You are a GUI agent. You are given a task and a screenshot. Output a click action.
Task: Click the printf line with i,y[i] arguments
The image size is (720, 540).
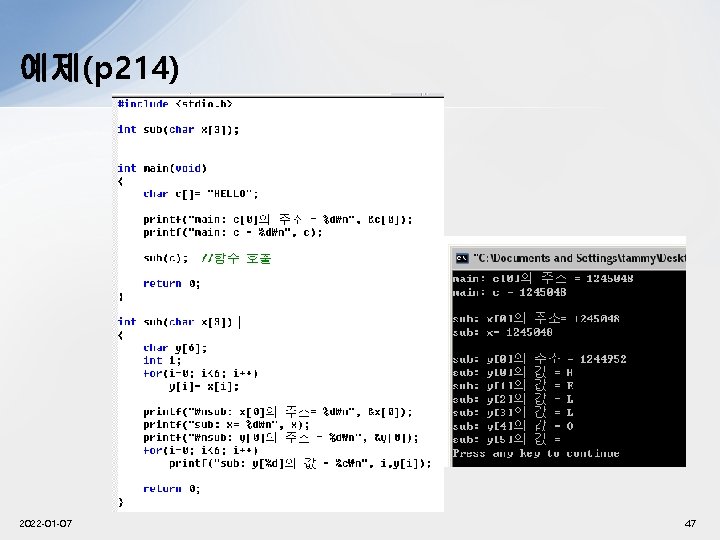coord(300,463)
